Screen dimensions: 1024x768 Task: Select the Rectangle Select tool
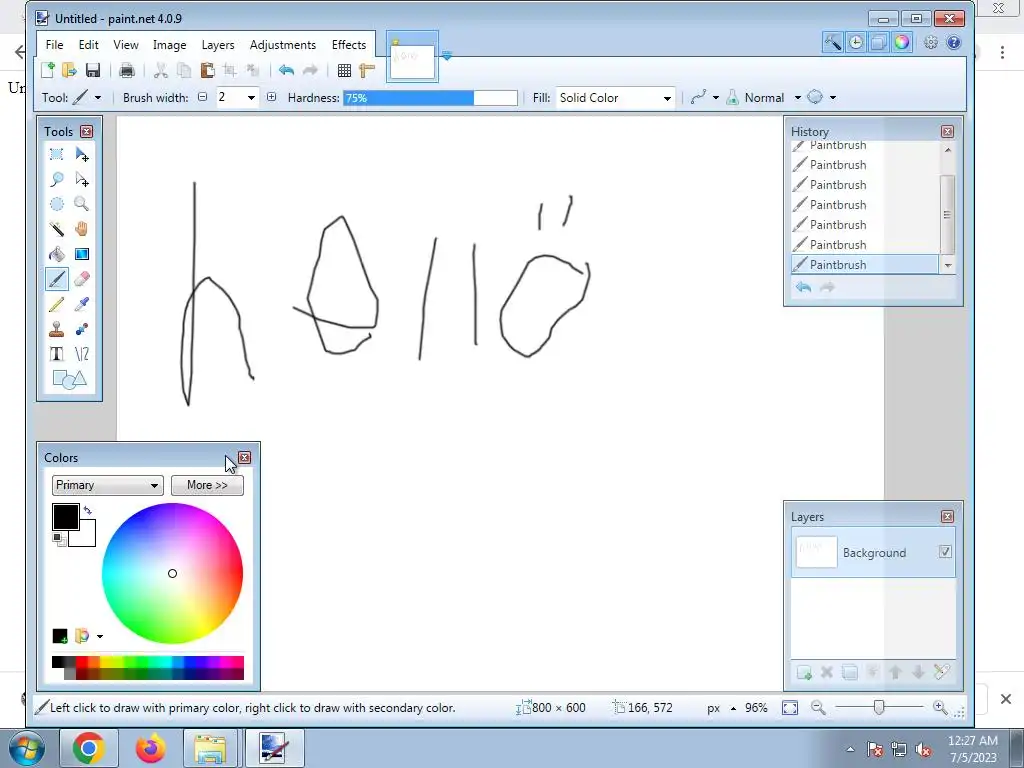(x=57, y=154)
